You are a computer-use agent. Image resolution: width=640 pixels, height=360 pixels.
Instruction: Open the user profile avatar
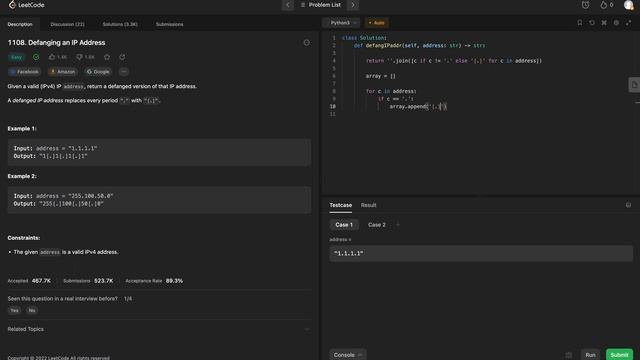pyautogui.click(x=629, y=5)
